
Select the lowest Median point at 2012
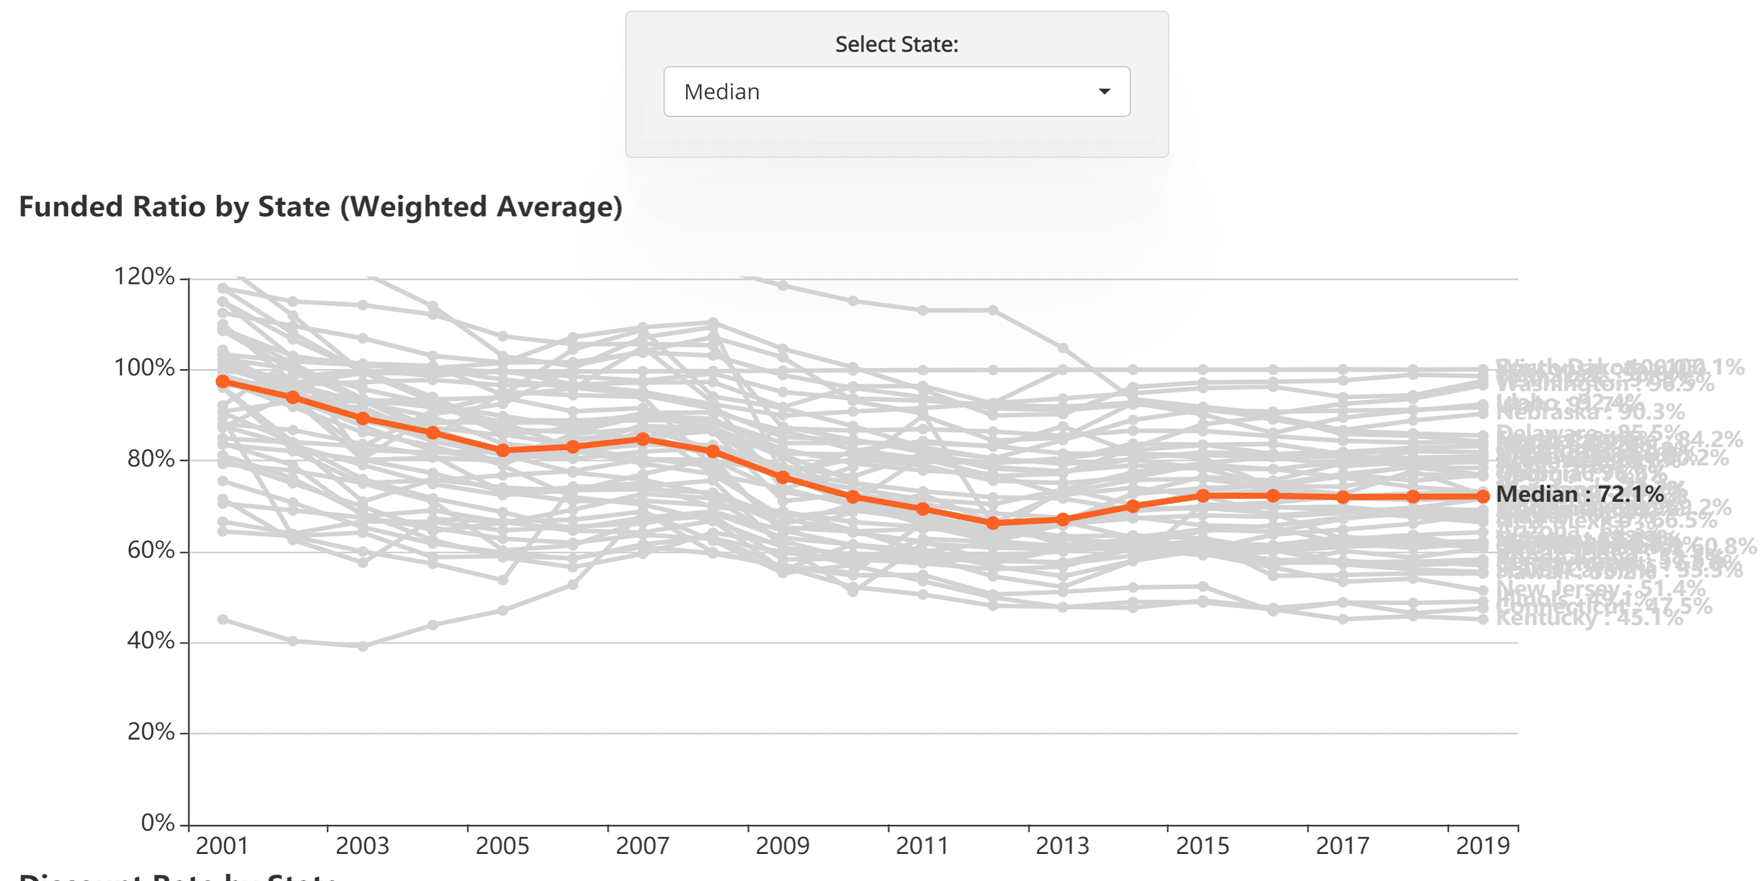coord(993,523)
